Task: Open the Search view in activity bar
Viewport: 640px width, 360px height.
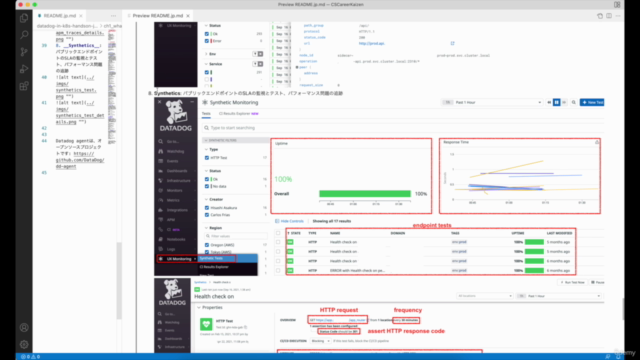Action: point(24,35)
